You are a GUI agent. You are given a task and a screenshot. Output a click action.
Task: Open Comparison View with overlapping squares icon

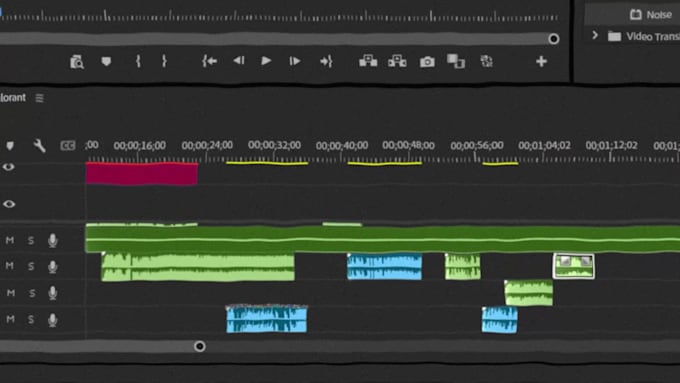456,61
